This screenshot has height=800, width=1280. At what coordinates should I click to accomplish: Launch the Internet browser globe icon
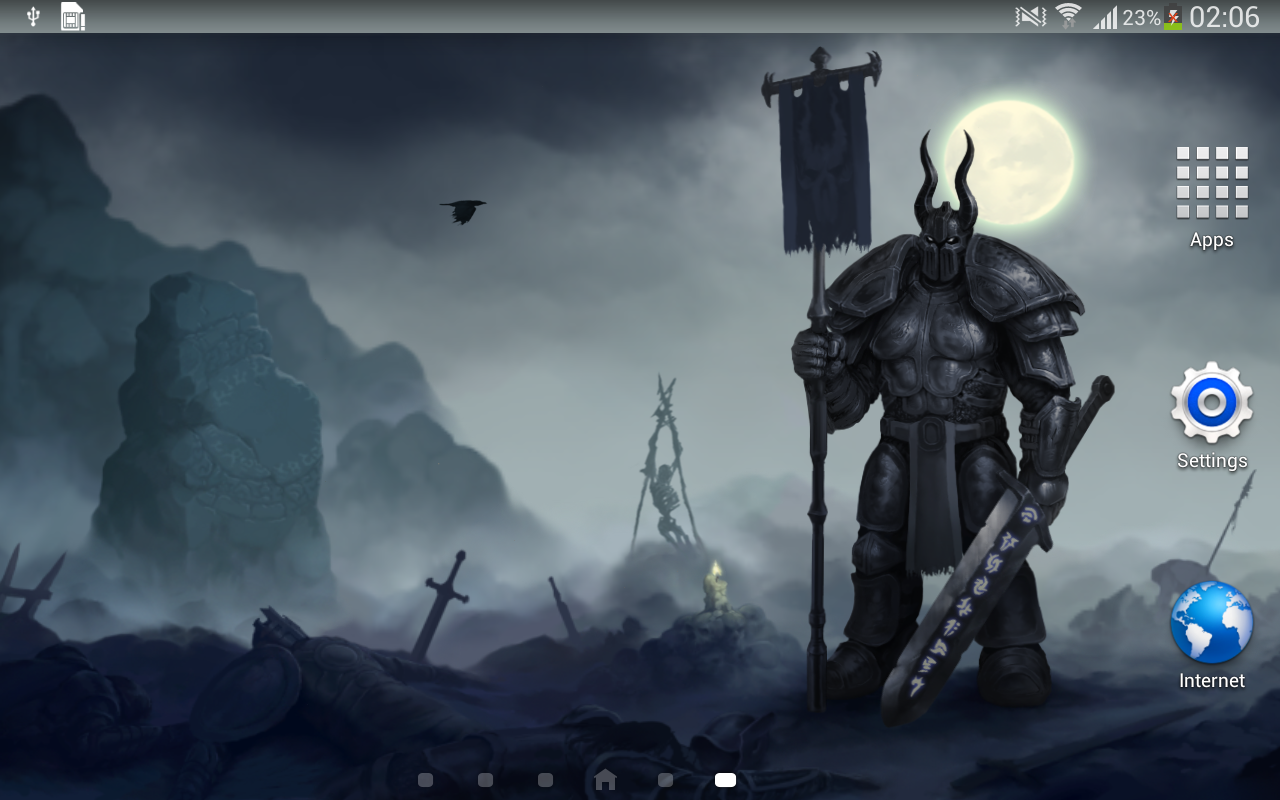1212,622
